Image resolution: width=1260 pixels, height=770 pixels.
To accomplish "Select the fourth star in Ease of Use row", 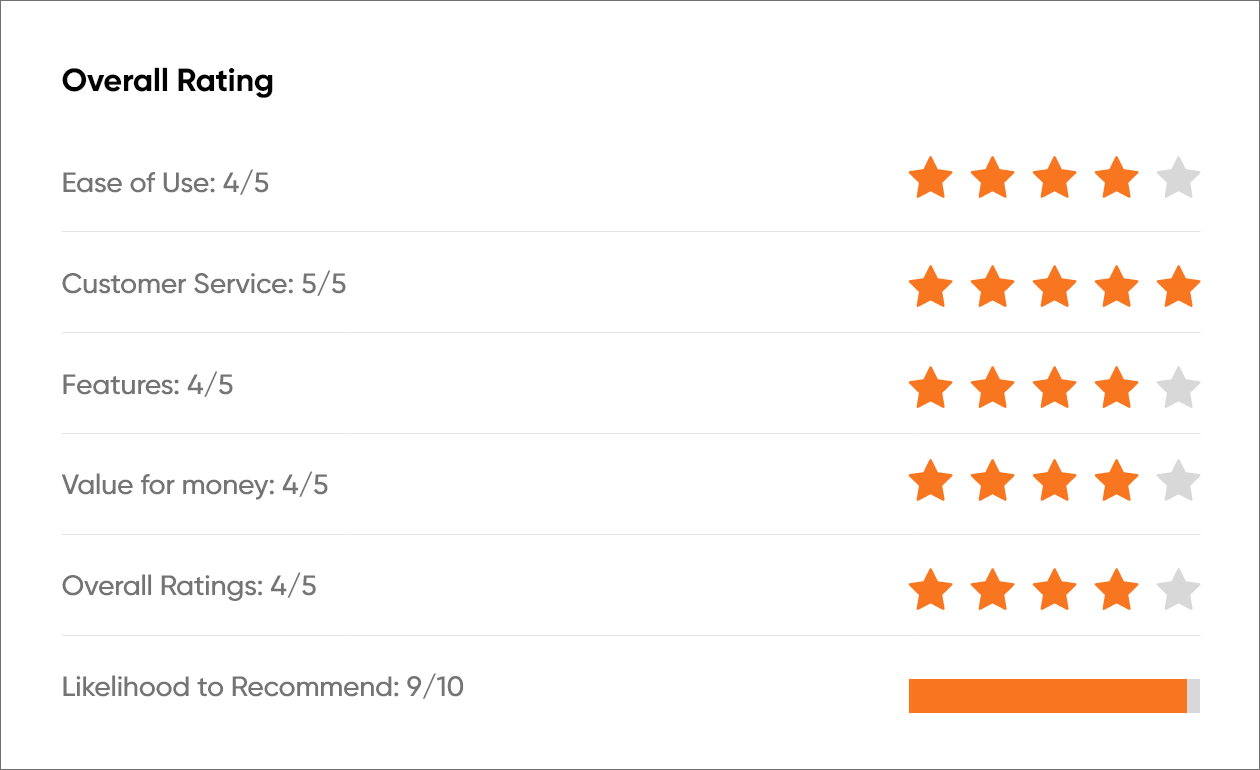I will pos(1116,180).
